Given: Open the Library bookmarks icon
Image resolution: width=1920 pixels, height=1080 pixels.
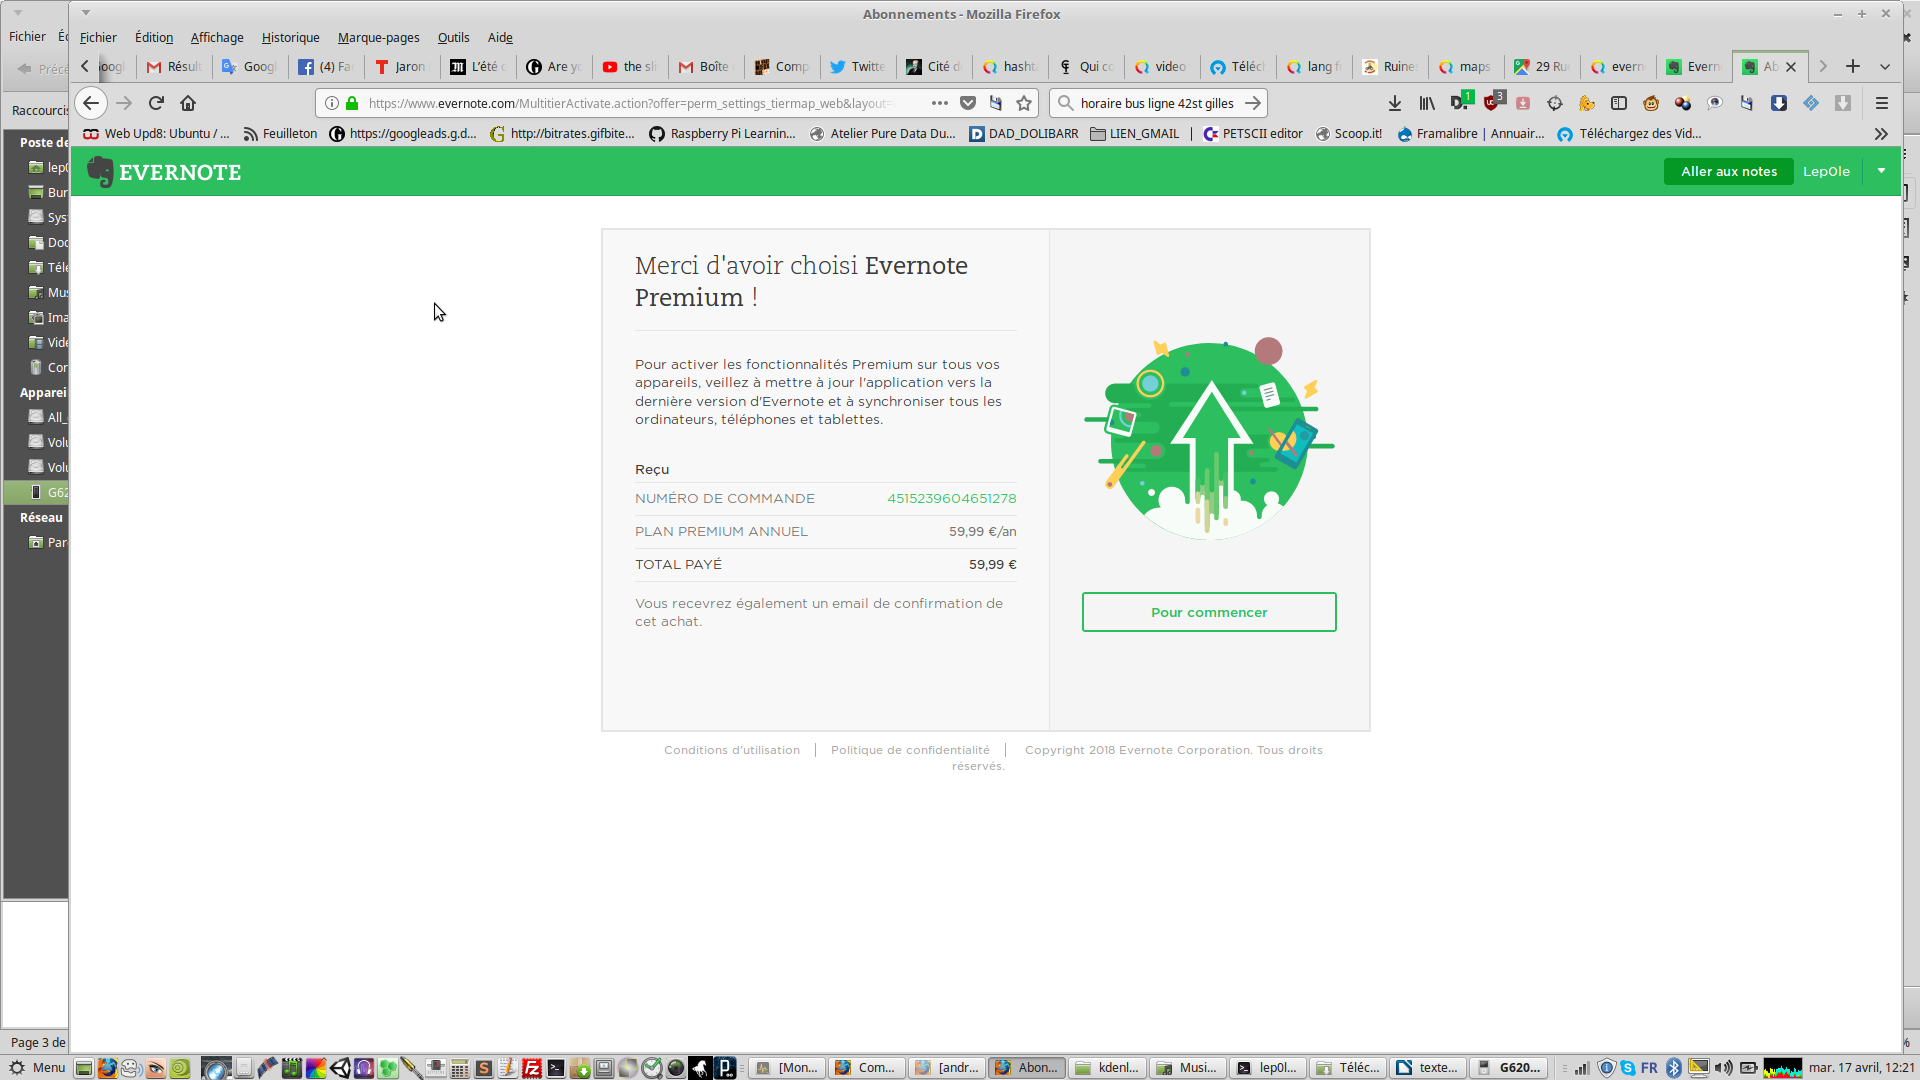Looking at the screenshot, I should pos(1427,103).
